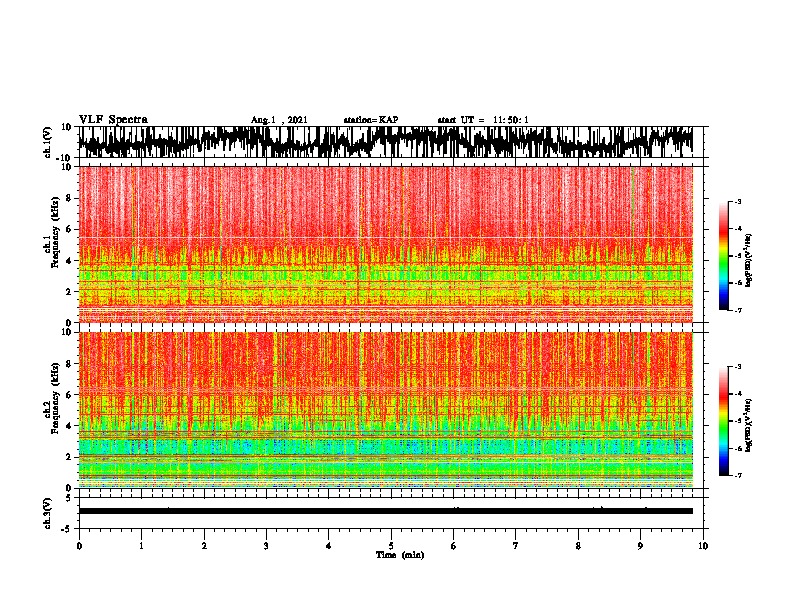Select the date text "Aug.1 , 2021"

[x=279, y=120]
